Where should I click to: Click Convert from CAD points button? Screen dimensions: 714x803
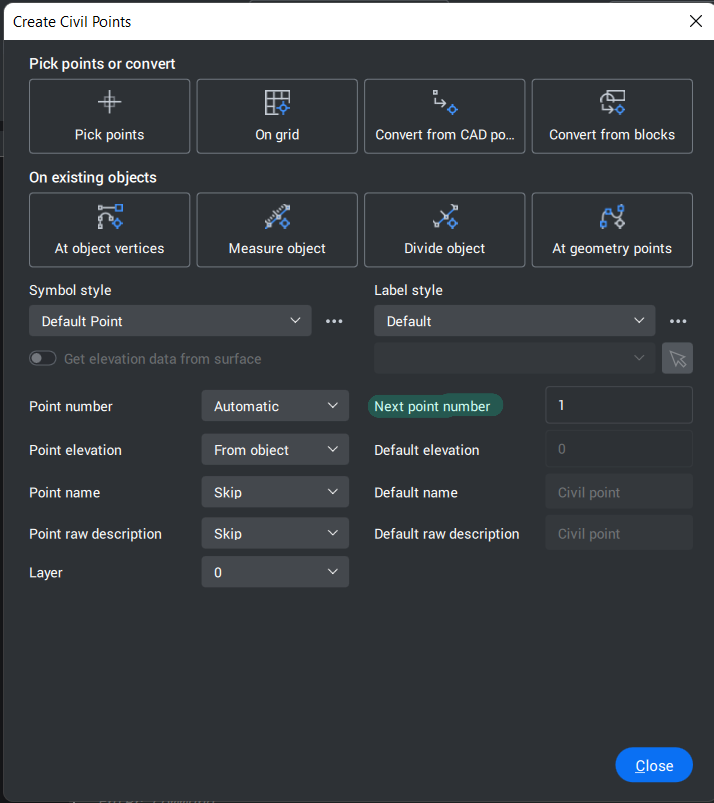click(x=444, y=116)
